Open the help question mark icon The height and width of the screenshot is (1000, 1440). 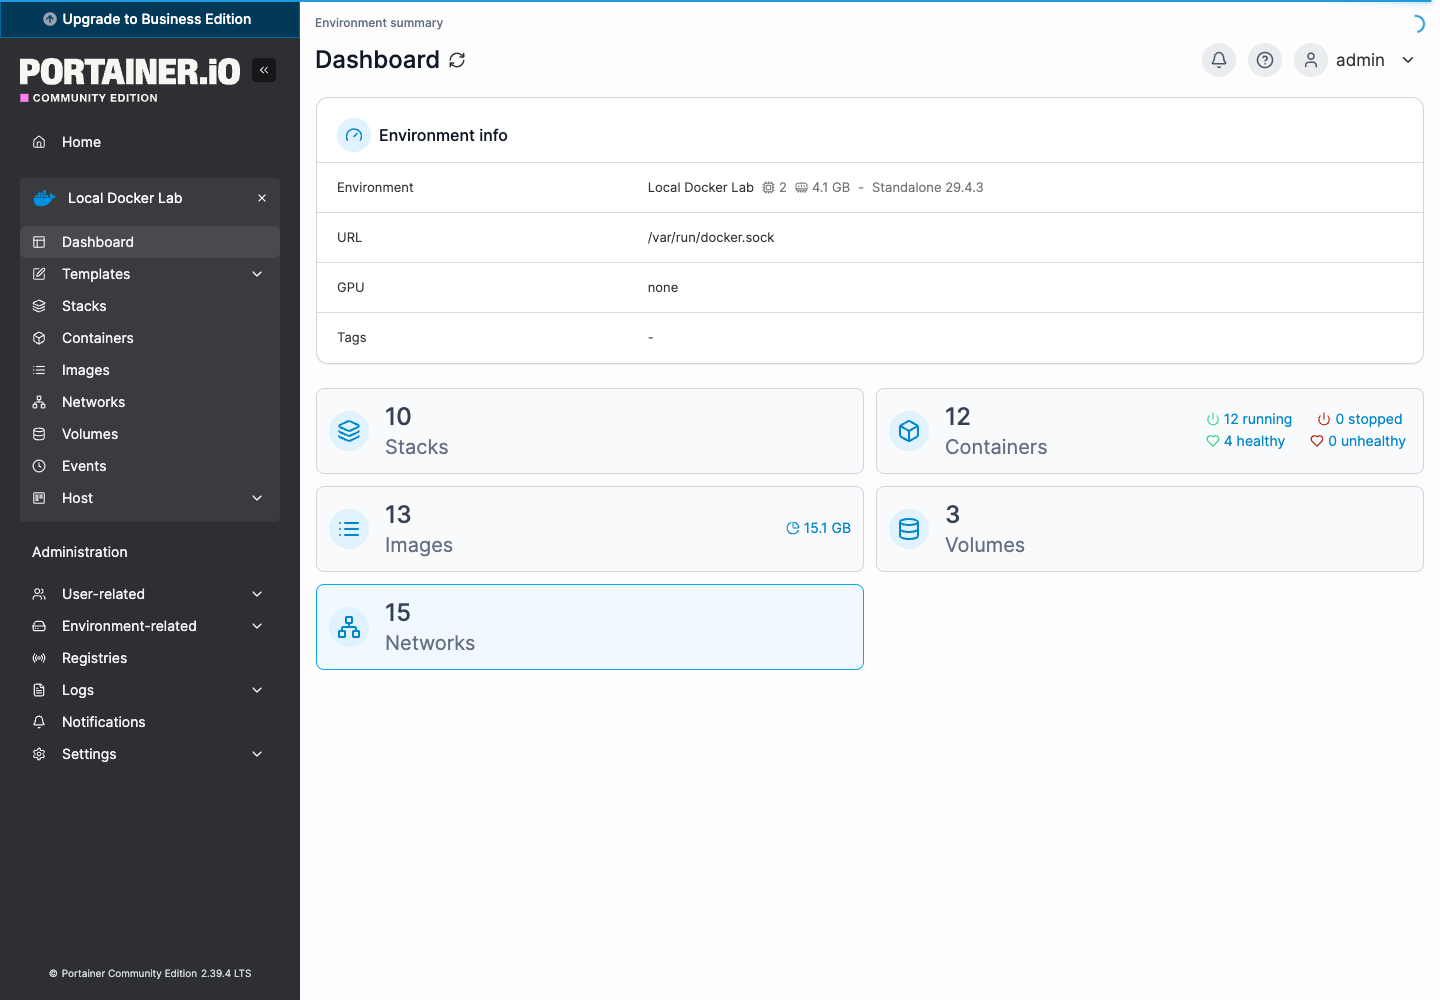[1265, 60]
